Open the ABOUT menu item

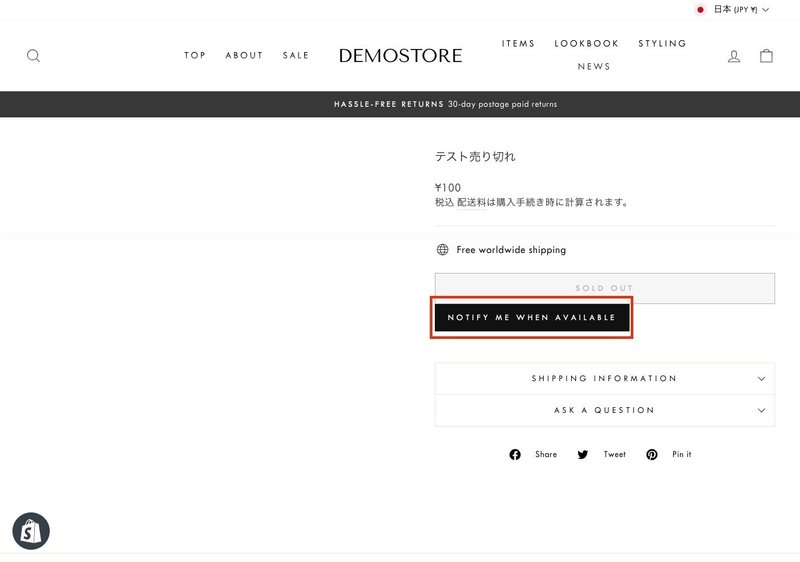click(244, 55)
